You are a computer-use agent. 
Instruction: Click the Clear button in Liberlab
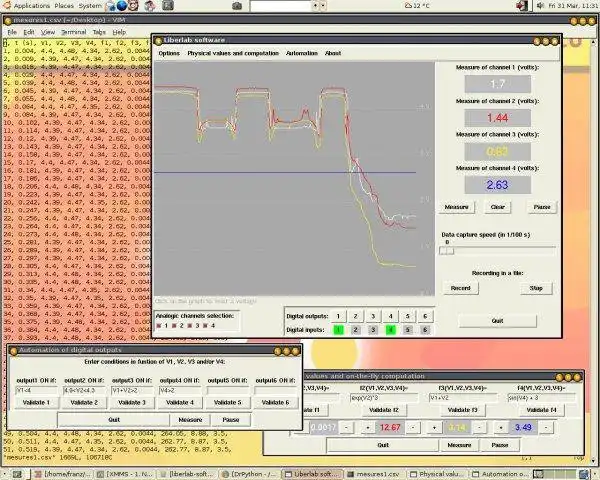[x=497, y=207]
